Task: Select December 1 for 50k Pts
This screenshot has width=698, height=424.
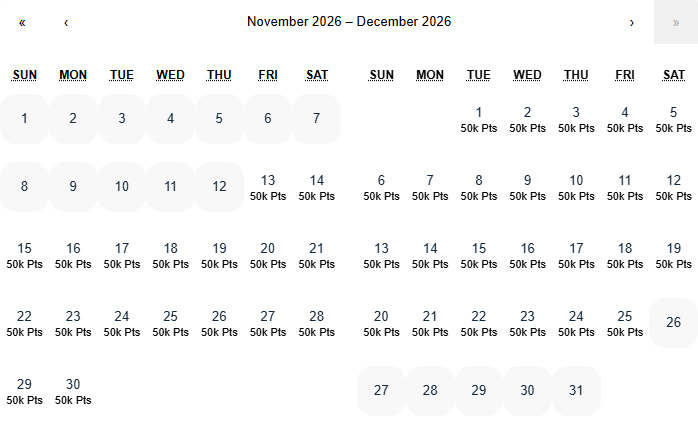Action: tap(479, 119)
